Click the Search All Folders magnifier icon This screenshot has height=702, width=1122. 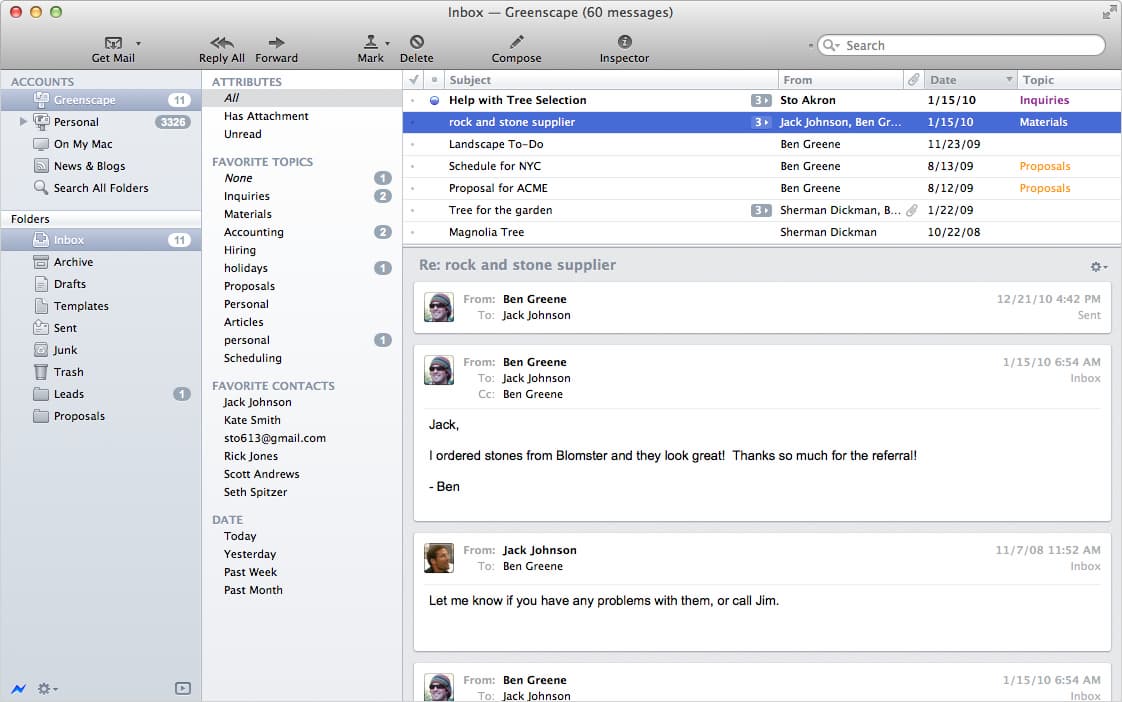click(x=42, y=187)
